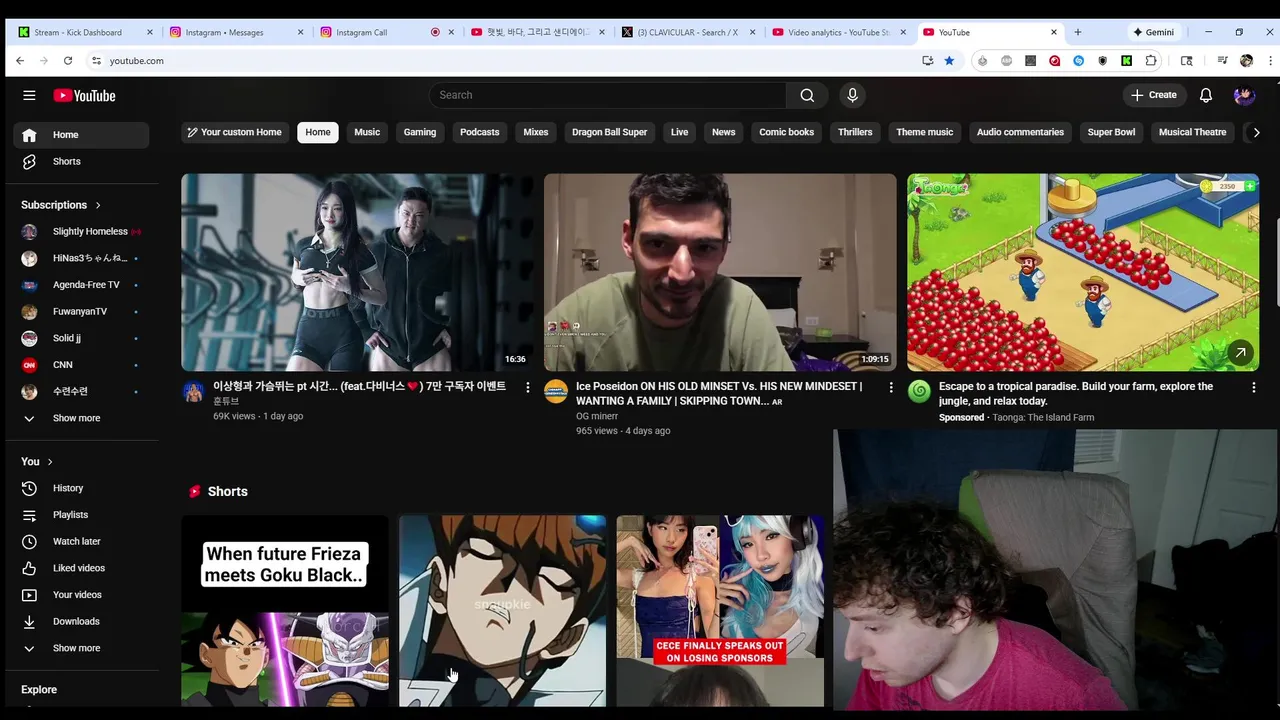Open FuwanyanTV subscription channel
This screenshot has height=720, width=1280.
[81, 312]
